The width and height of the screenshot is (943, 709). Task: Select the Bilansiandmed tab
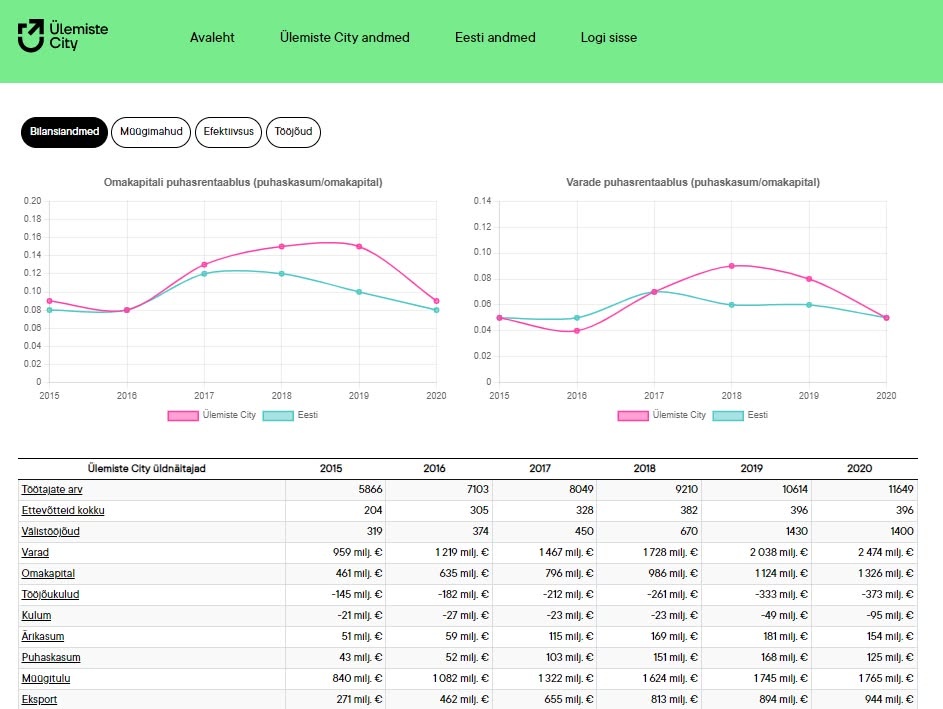click(x=64, y=132)
